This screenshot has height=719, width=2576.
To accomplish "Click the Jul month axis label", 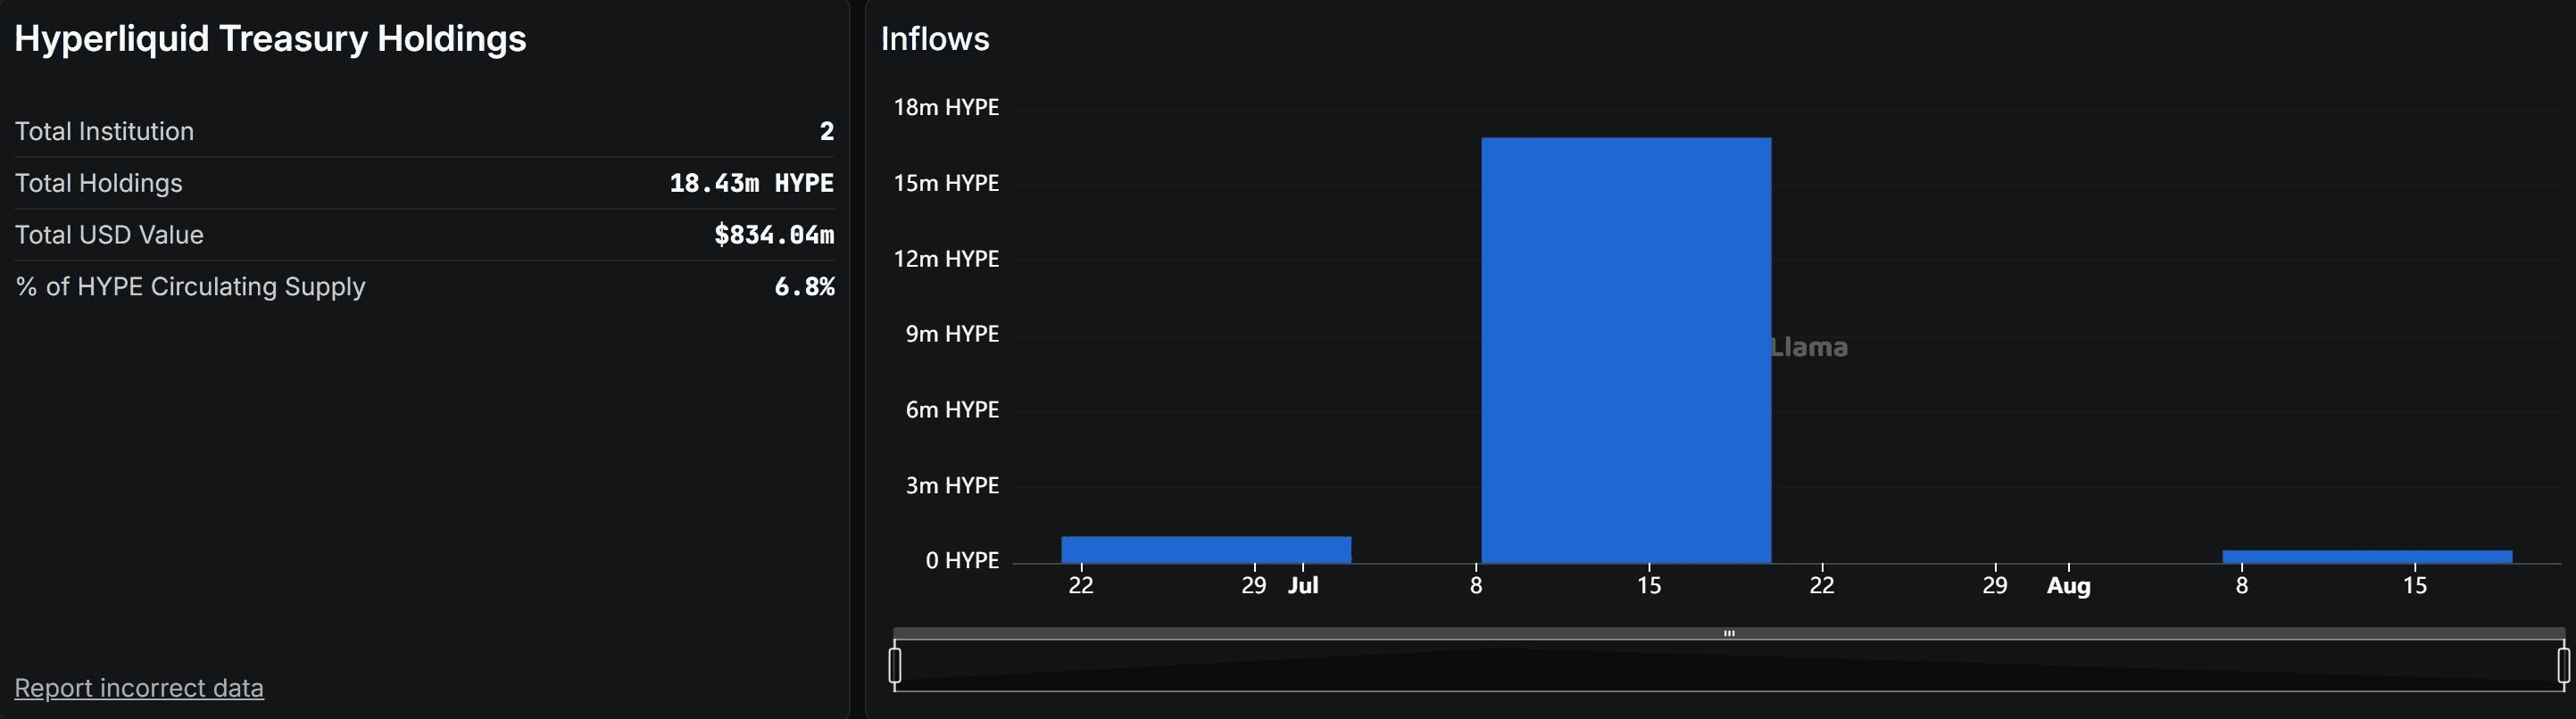I will (x=1303, y=586).
